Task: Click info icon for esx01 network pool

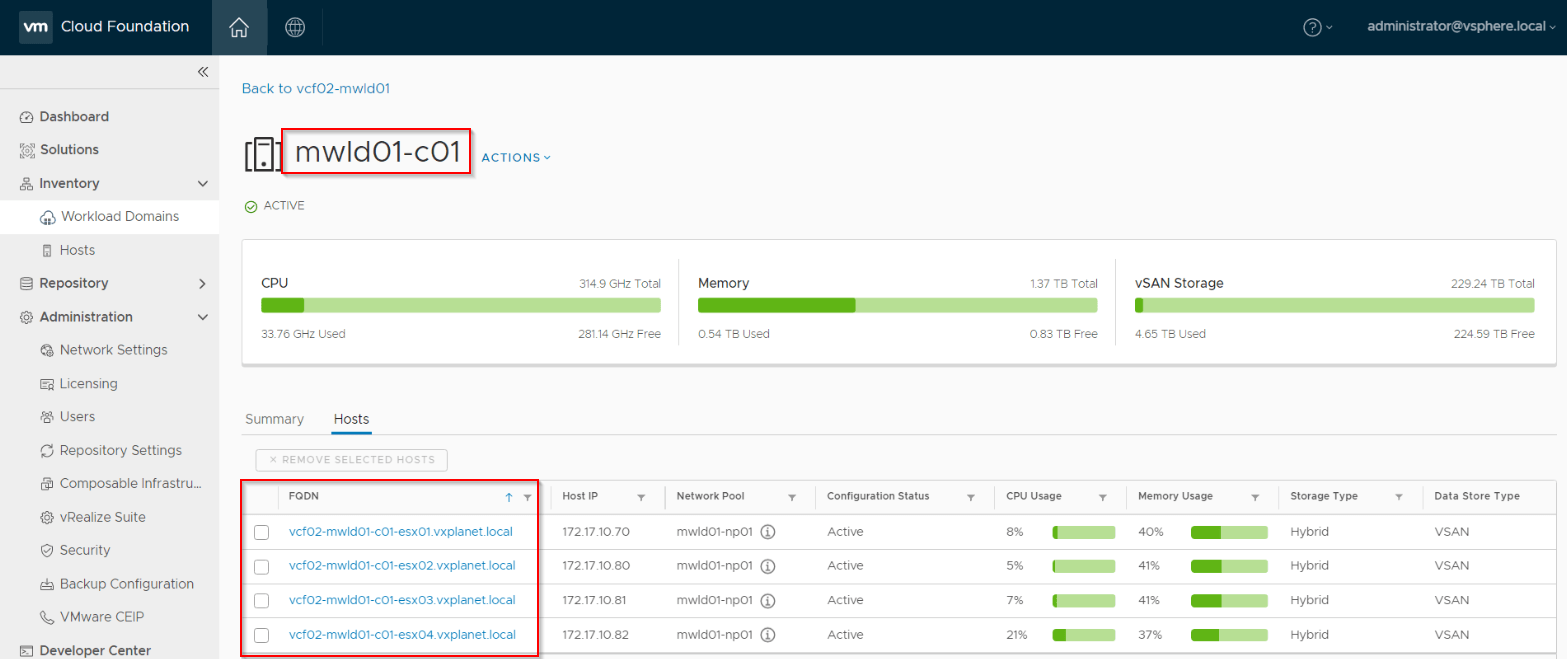Action: [768, 532]
